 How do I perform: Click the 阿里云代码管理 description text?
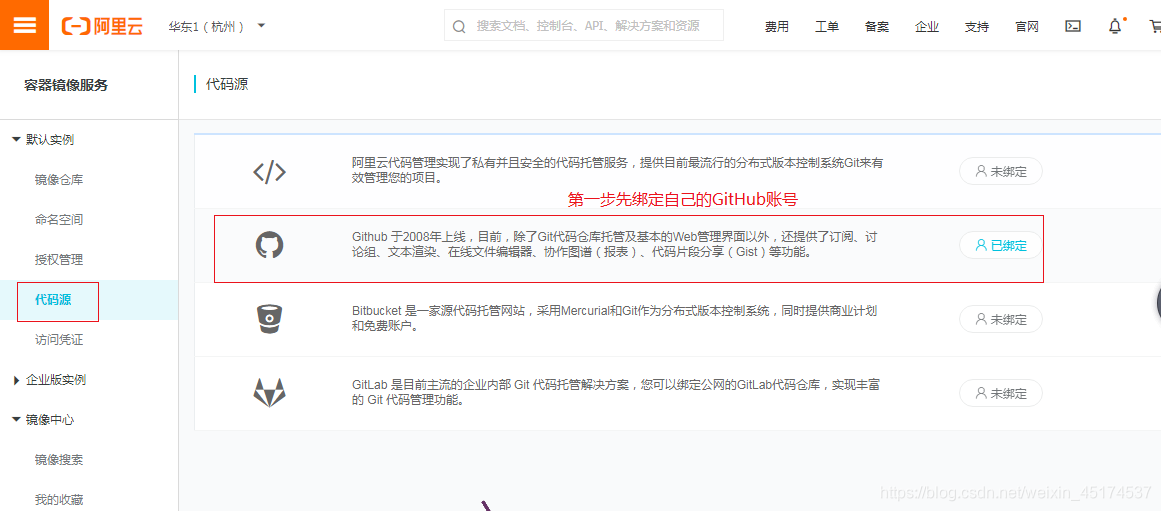(618, 170)
